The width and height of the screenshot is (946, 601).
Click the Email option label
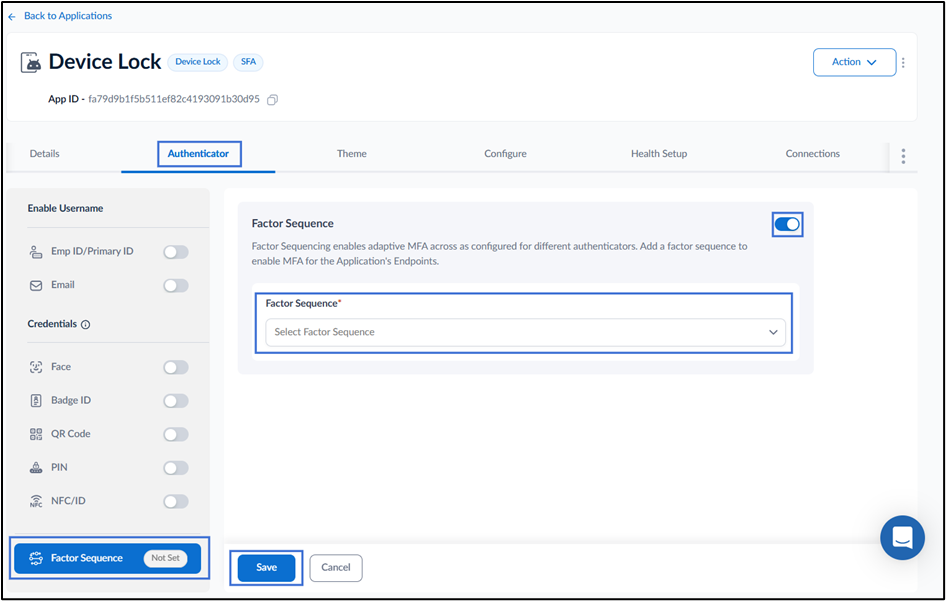[63, 285]
